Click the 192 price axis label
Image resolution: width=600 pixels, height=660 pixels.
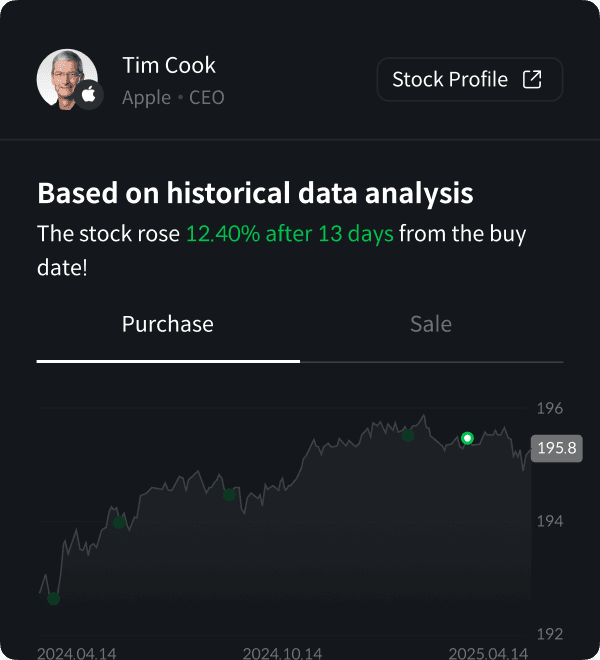coord(551,633)
